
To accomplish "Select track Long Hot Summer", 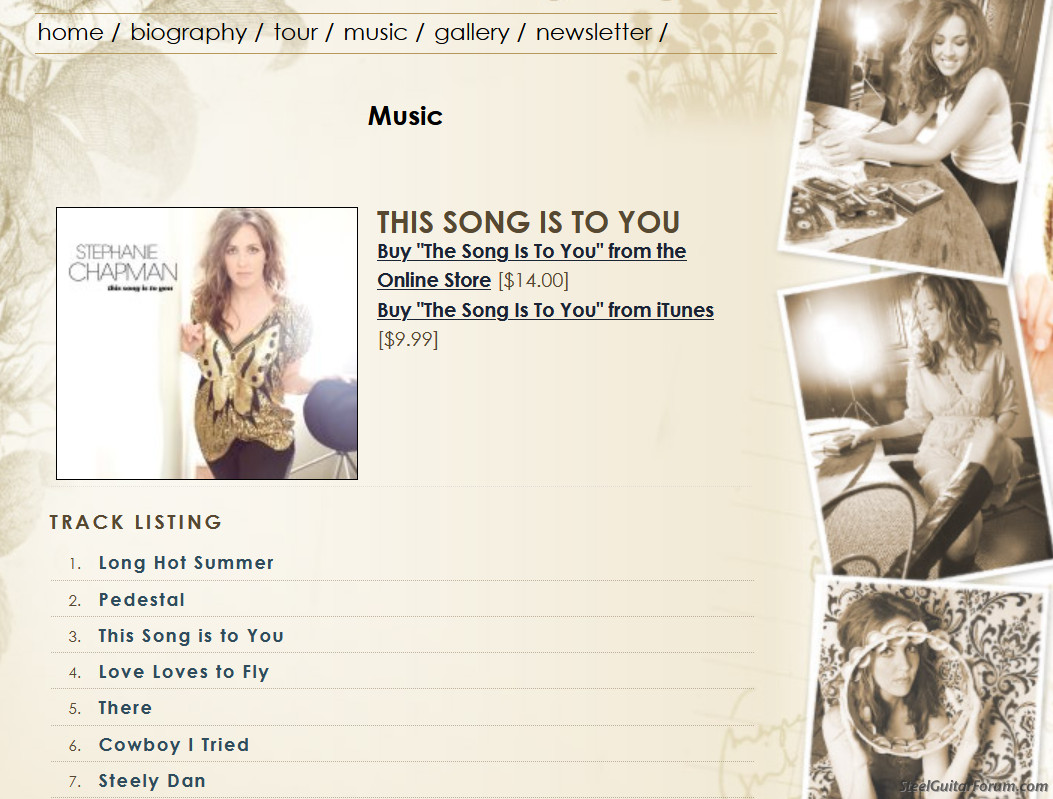I will coord(186,563).
